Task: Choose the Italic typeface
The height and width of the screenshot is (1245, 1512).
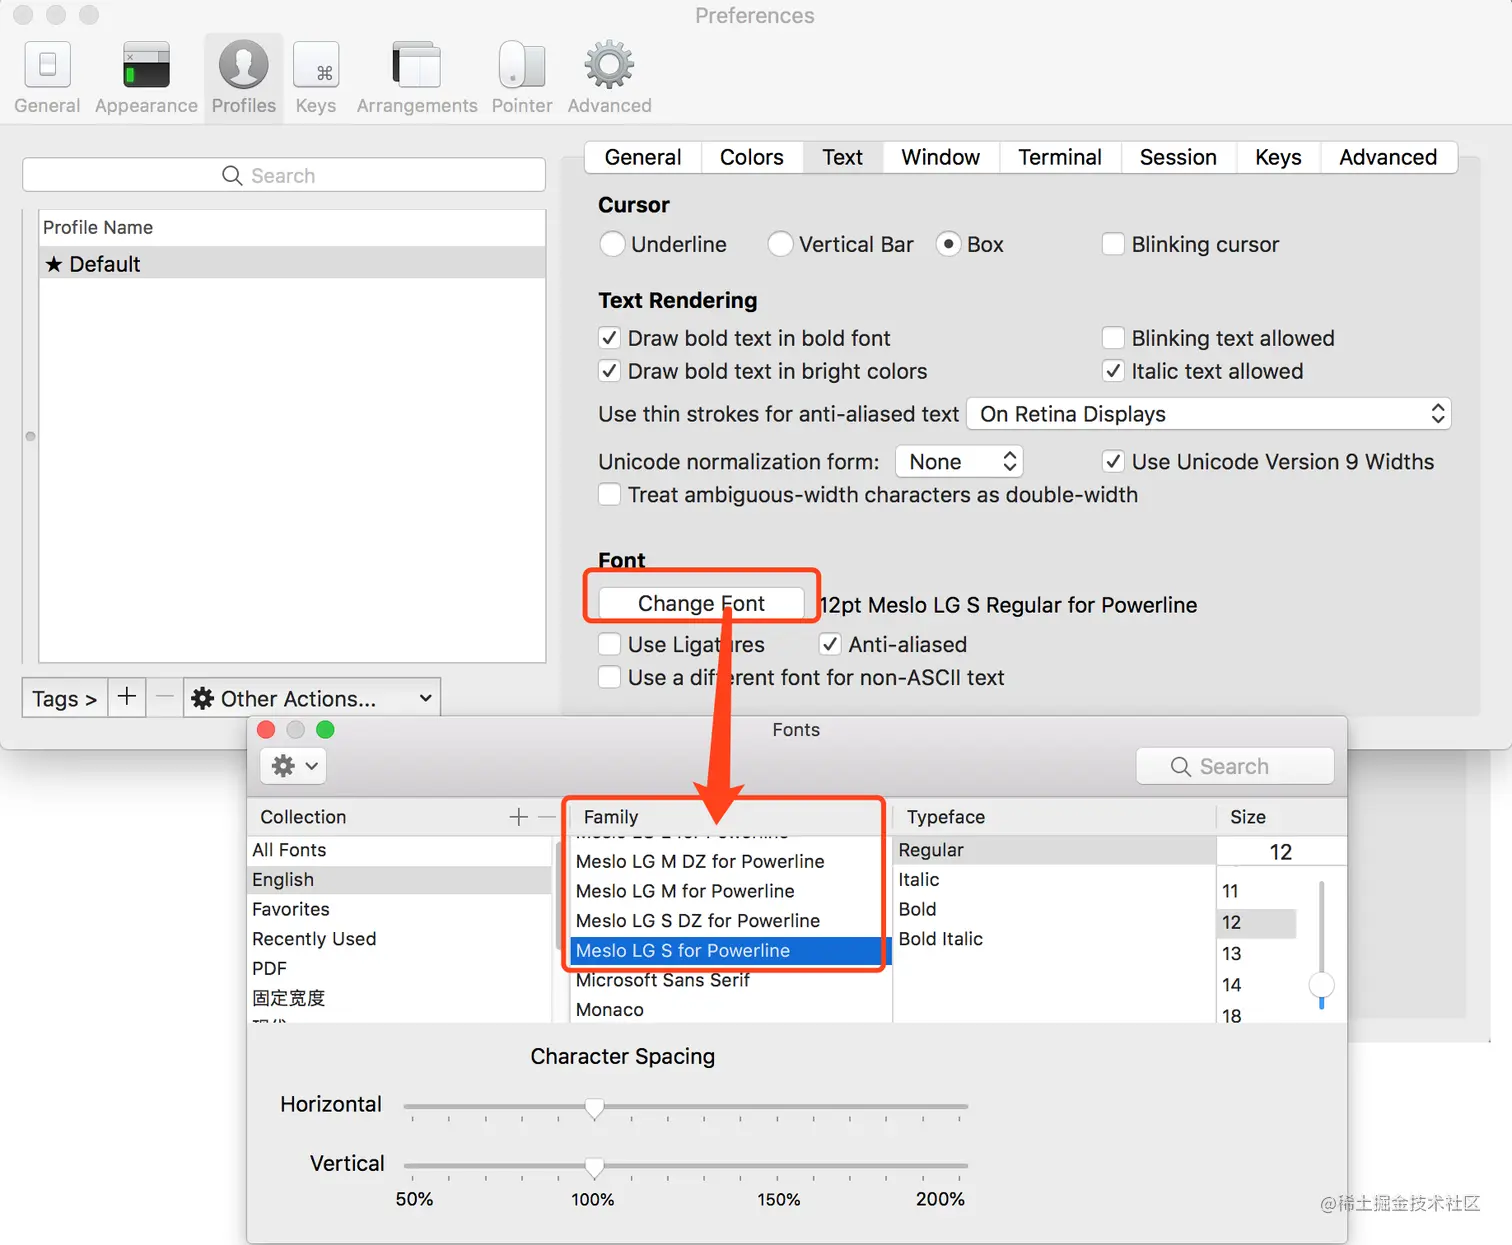Action: (1055, 880)
